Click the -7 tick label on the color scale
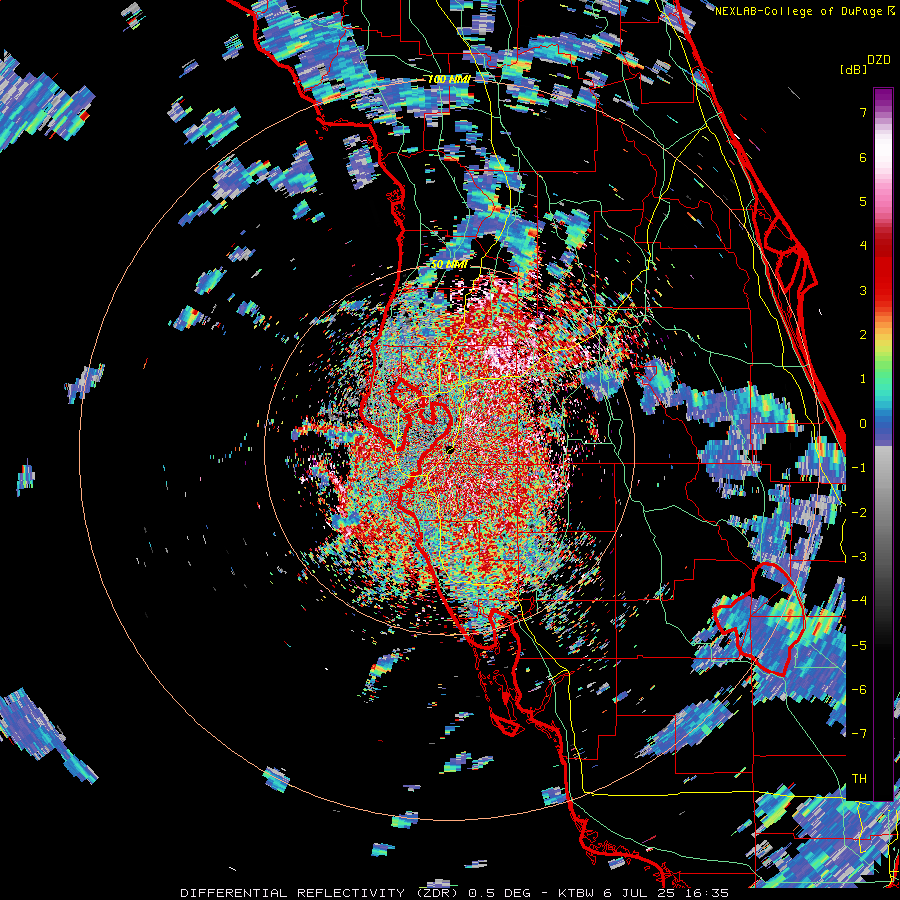The image size is (900, 900). [859, 734]
